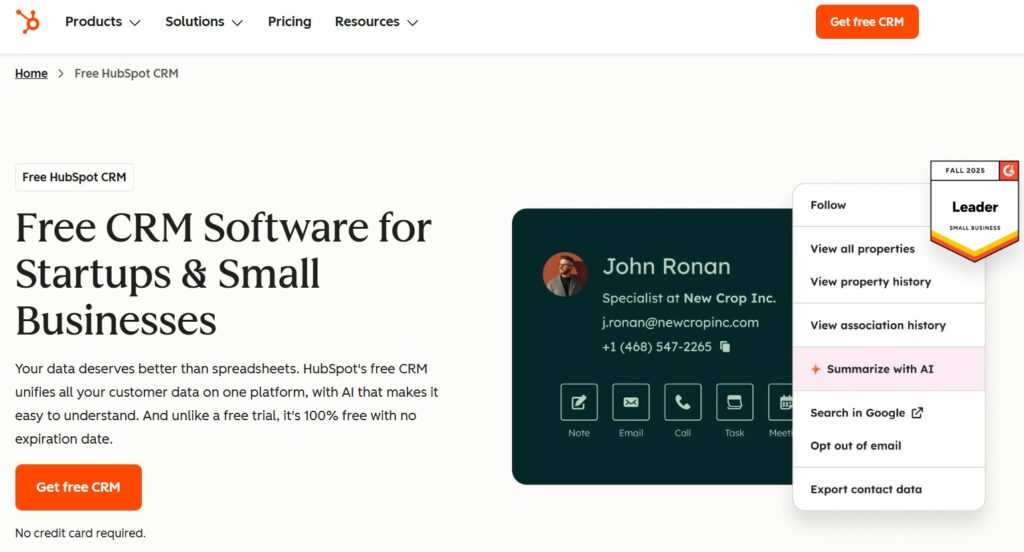Expand the Resources navigation dropdown
Screen dimensions: 1024x552
coord(376,22)
